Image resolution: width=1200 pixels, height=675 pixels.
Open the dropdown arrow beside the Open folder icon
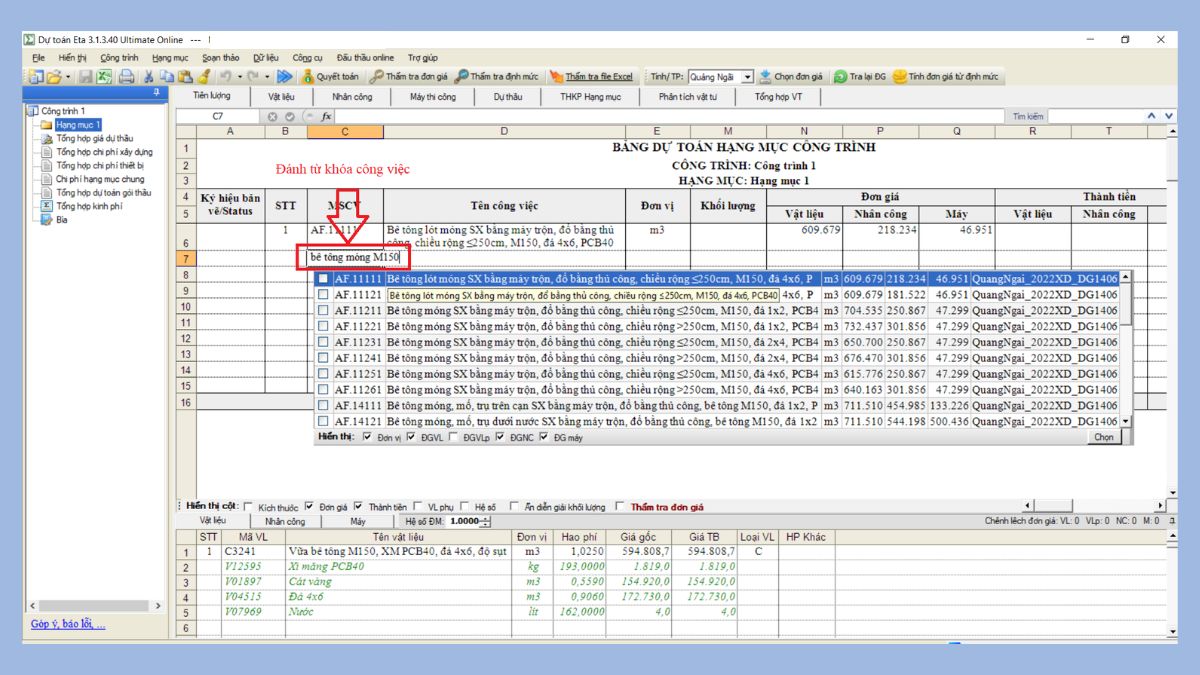click(x=67, y=76)
